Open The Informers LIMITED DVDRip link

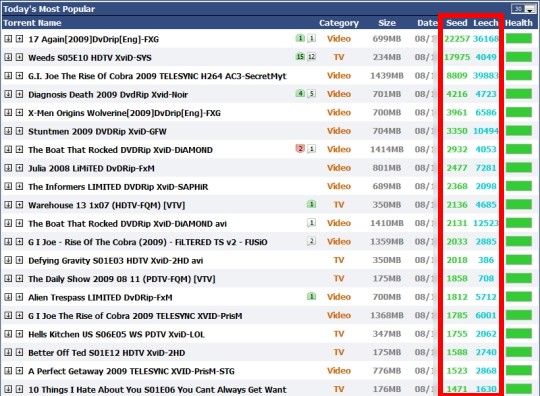118,187
